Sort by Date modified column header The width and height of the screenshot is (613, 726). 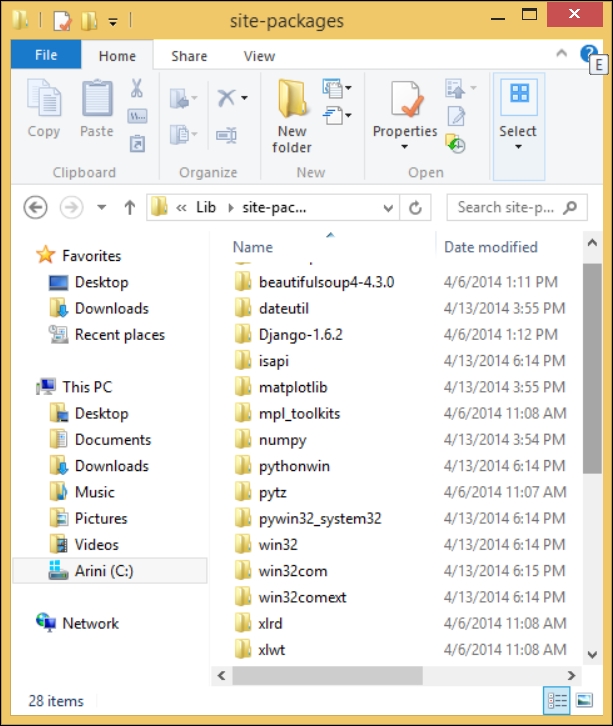pyautogui.click(x=491, y=247)
